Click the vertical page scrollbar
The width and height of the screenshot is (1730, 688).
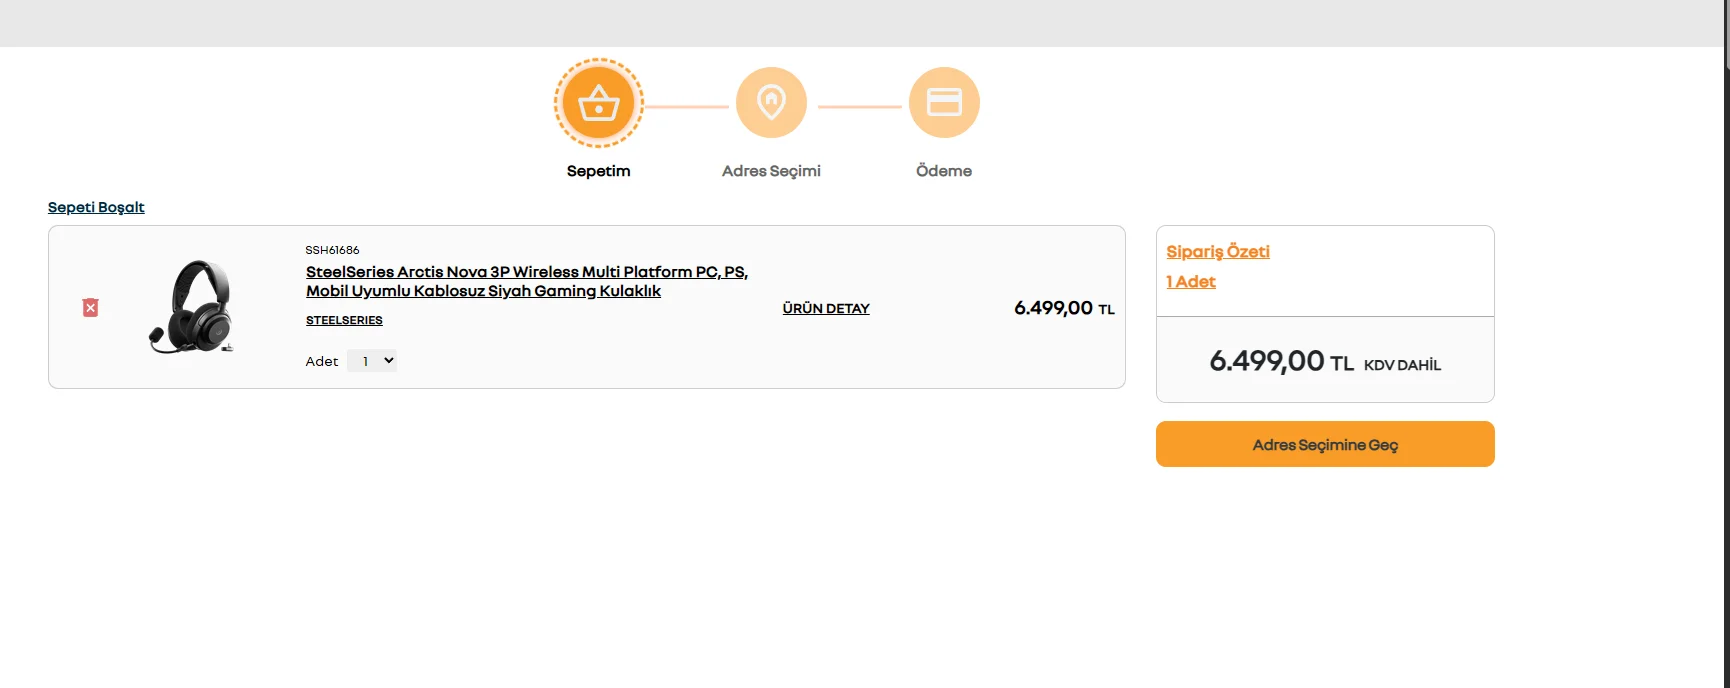[1727, 344]
